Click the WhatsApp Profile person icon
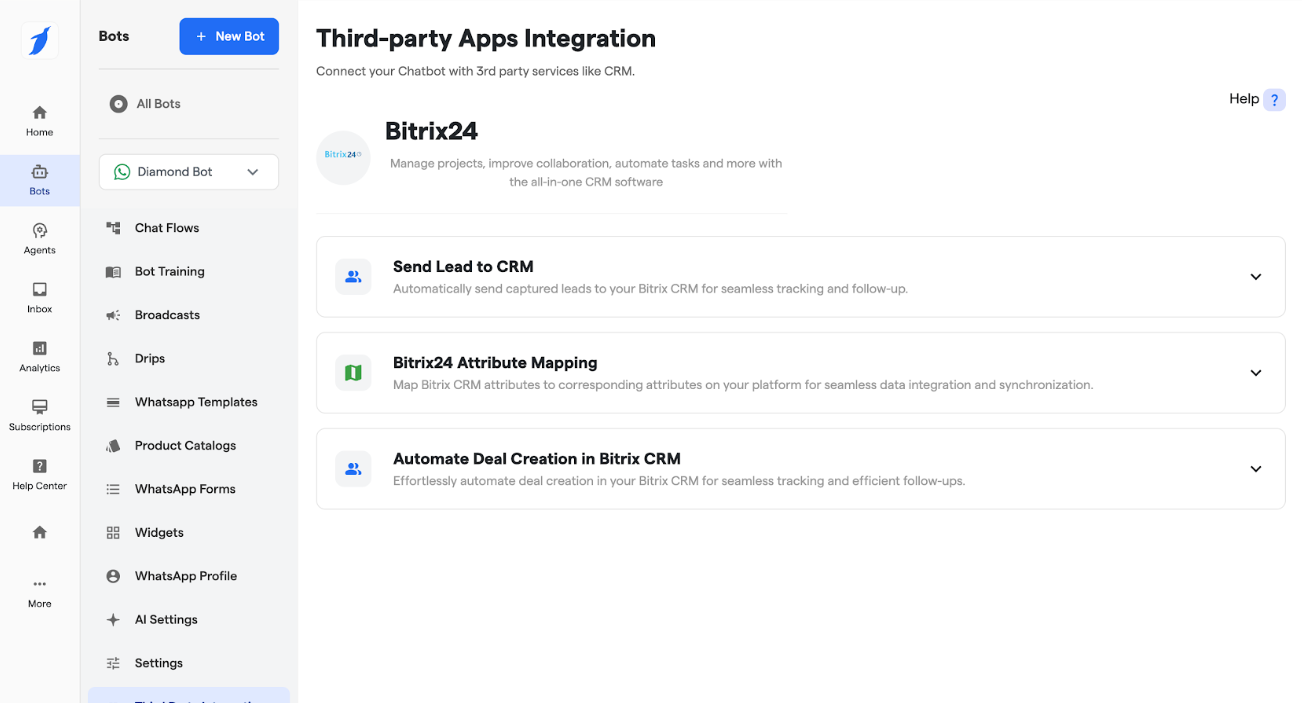The image size is (1302, 703). pos(113,576)
